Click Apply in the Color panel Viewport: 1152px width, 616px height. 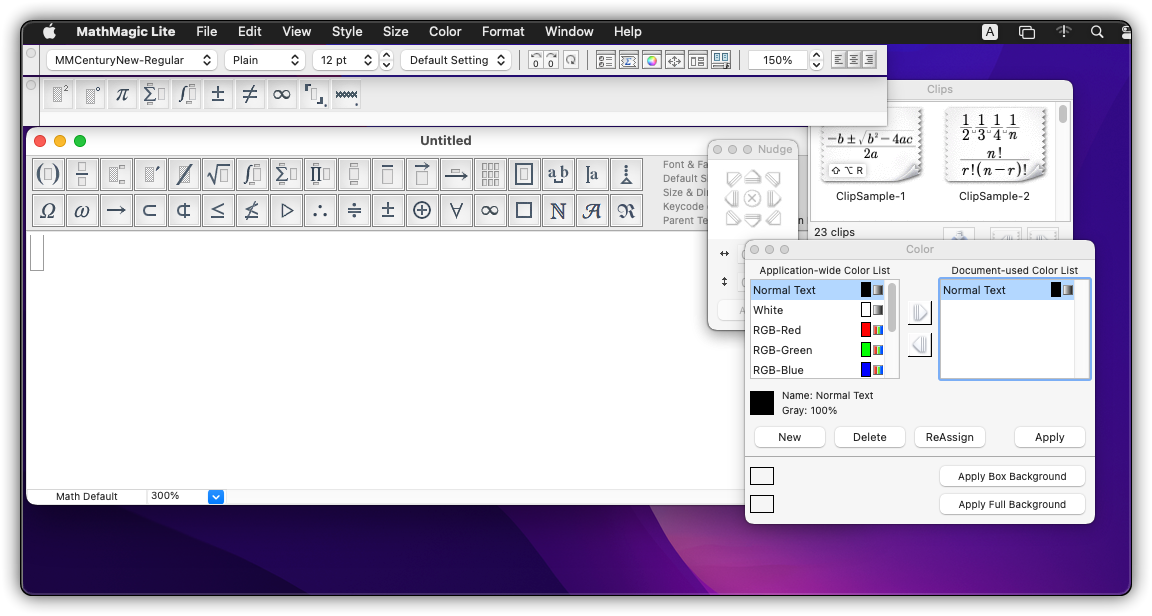1050,437
